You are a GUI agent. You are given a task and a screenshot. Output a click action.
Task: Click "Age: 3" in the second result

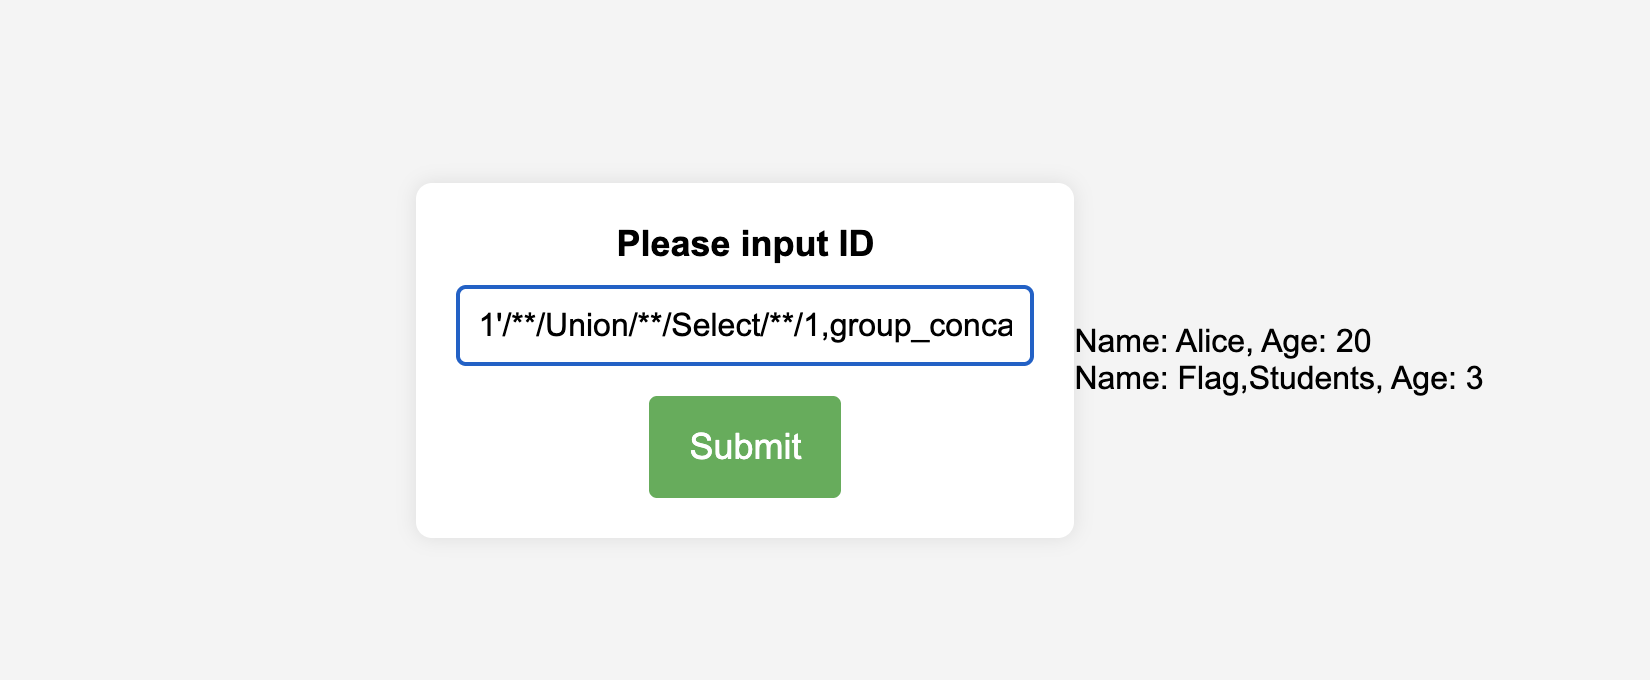point(1437,378)
